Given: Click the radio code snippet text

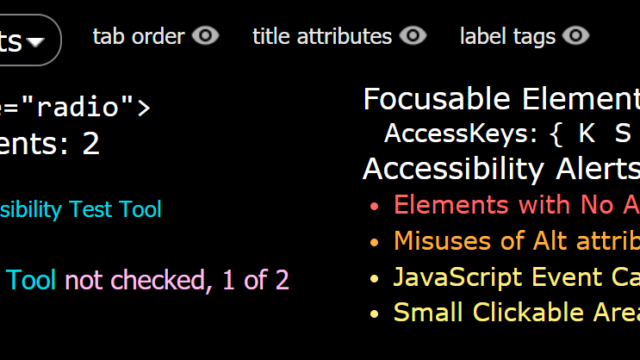Looking at the screenshot, I should click(75, 107).
